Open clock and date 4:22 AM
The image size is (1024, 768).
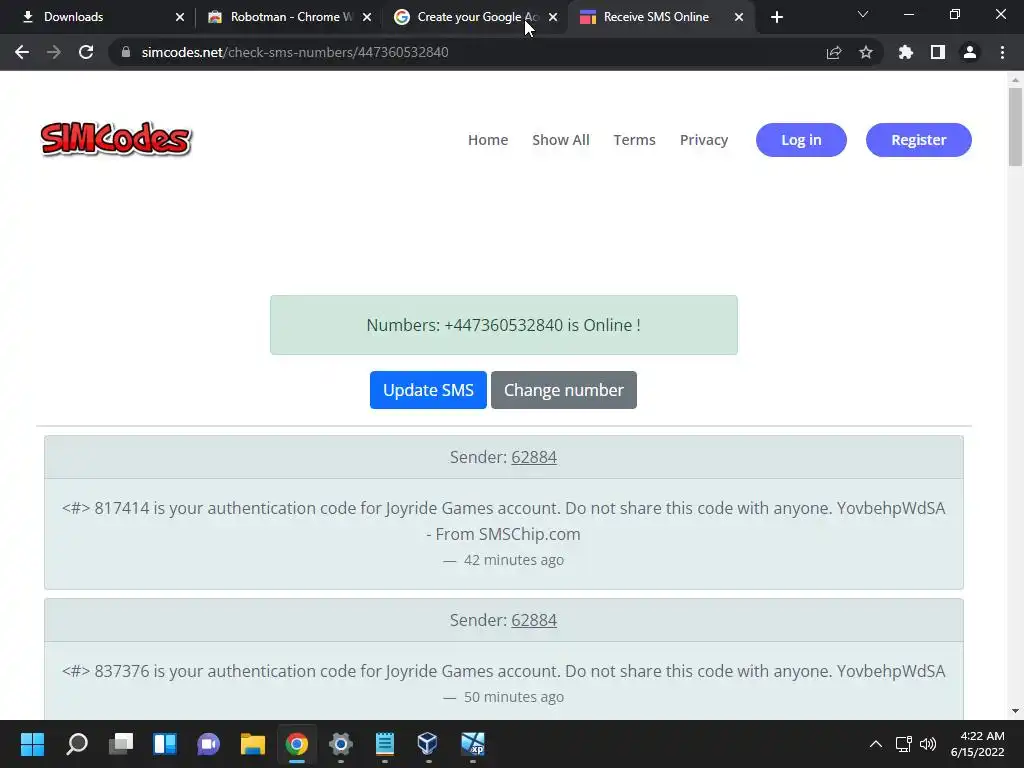(978, 744)
